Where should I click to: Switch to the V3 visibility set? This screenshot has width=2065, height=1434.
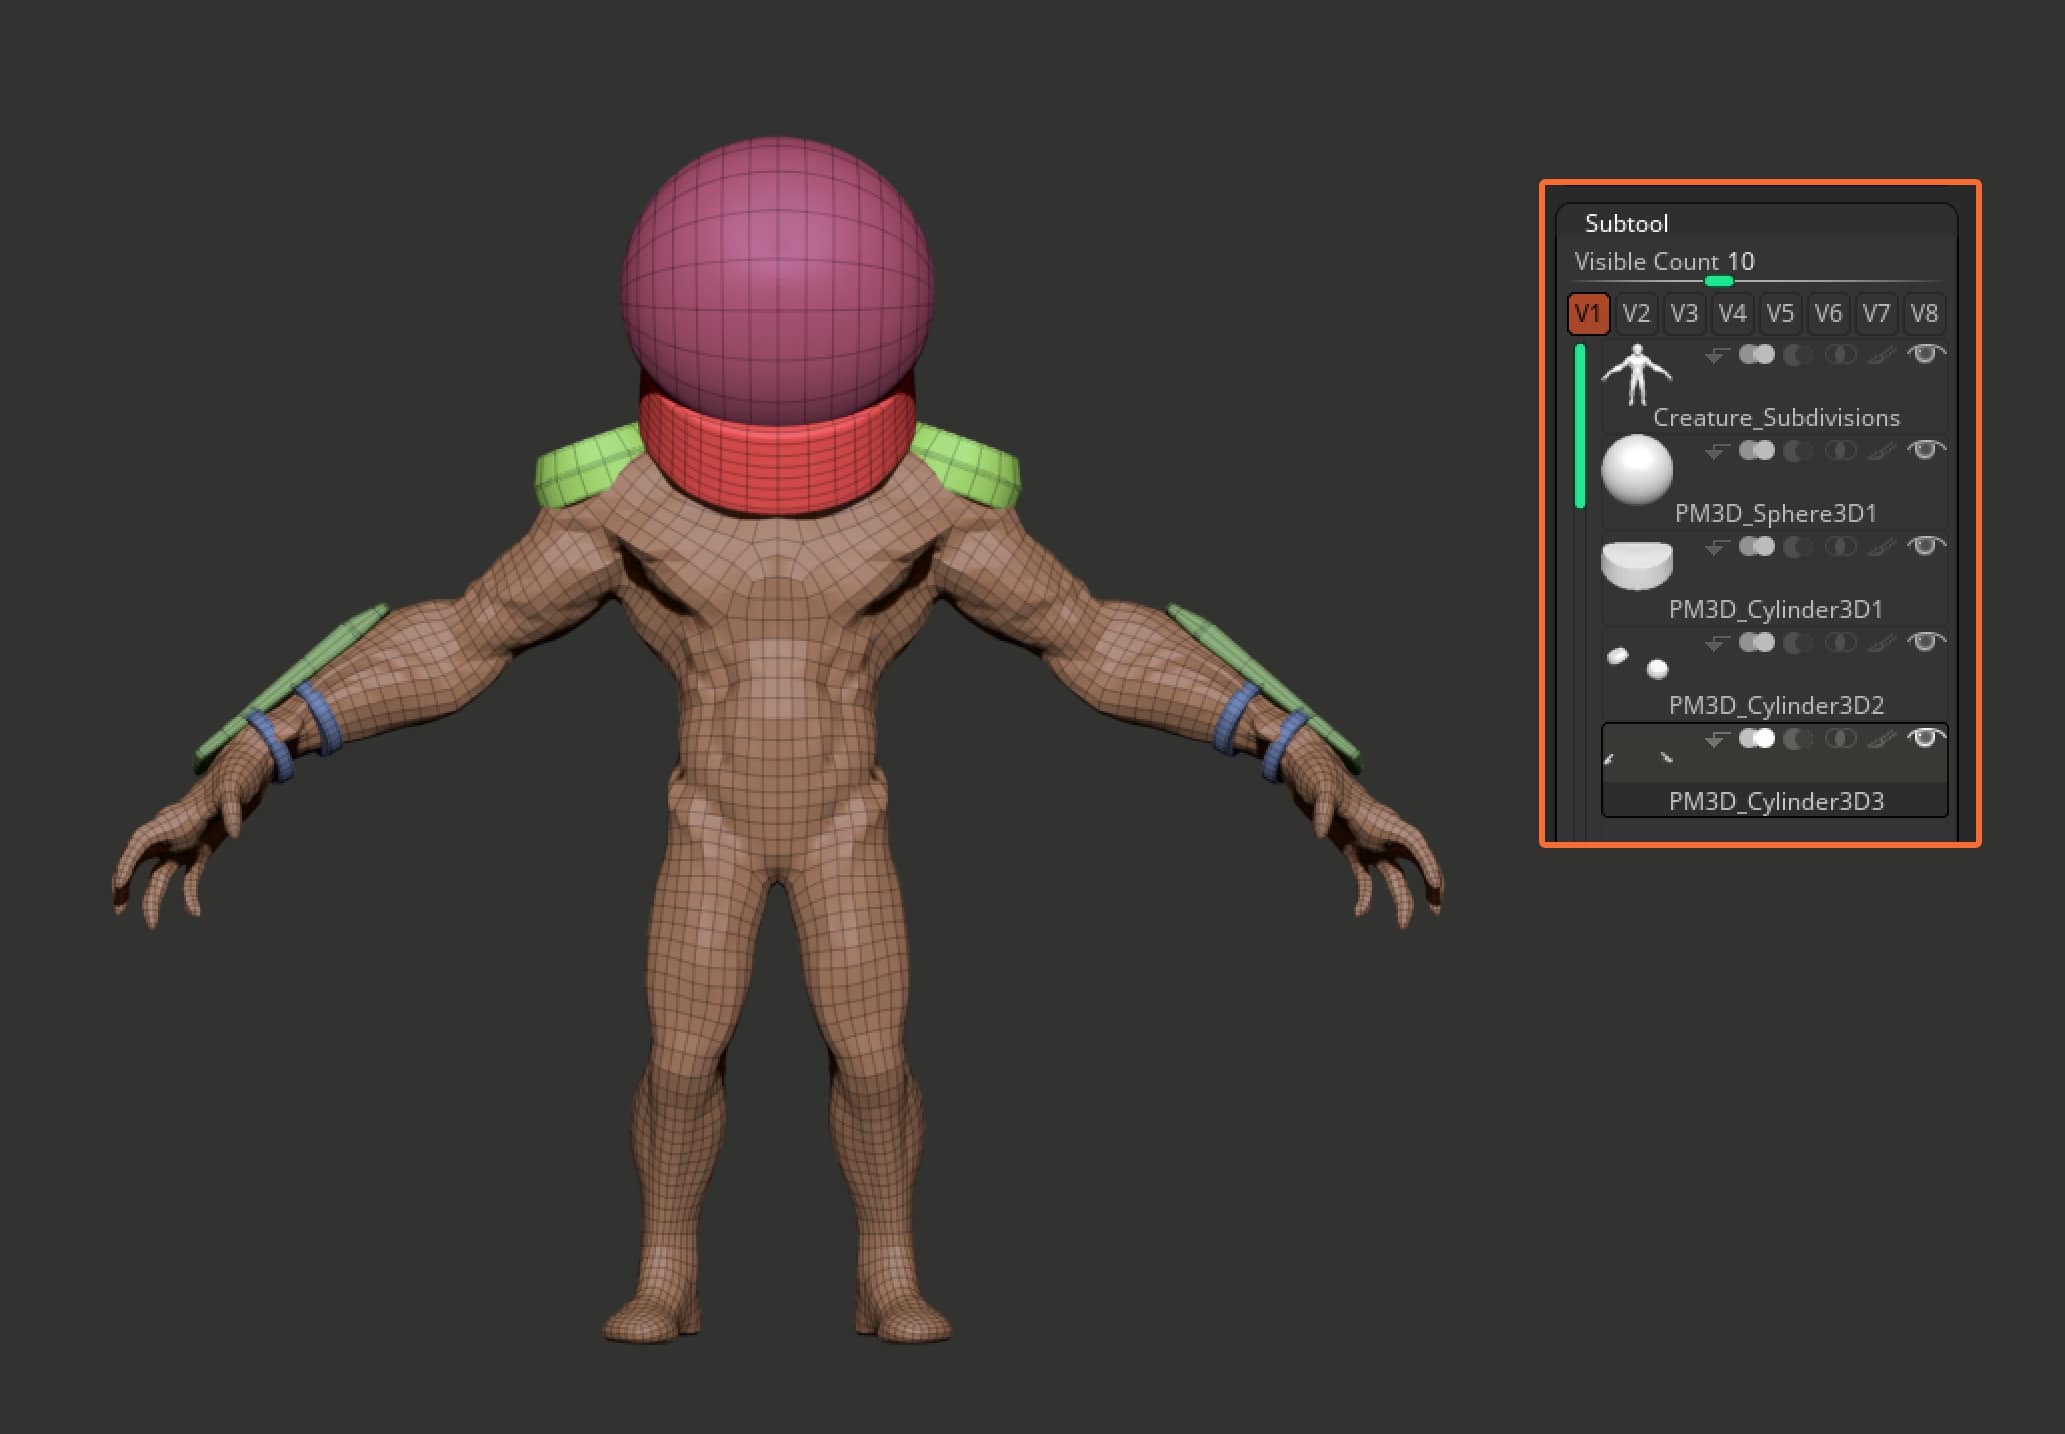1684,314
